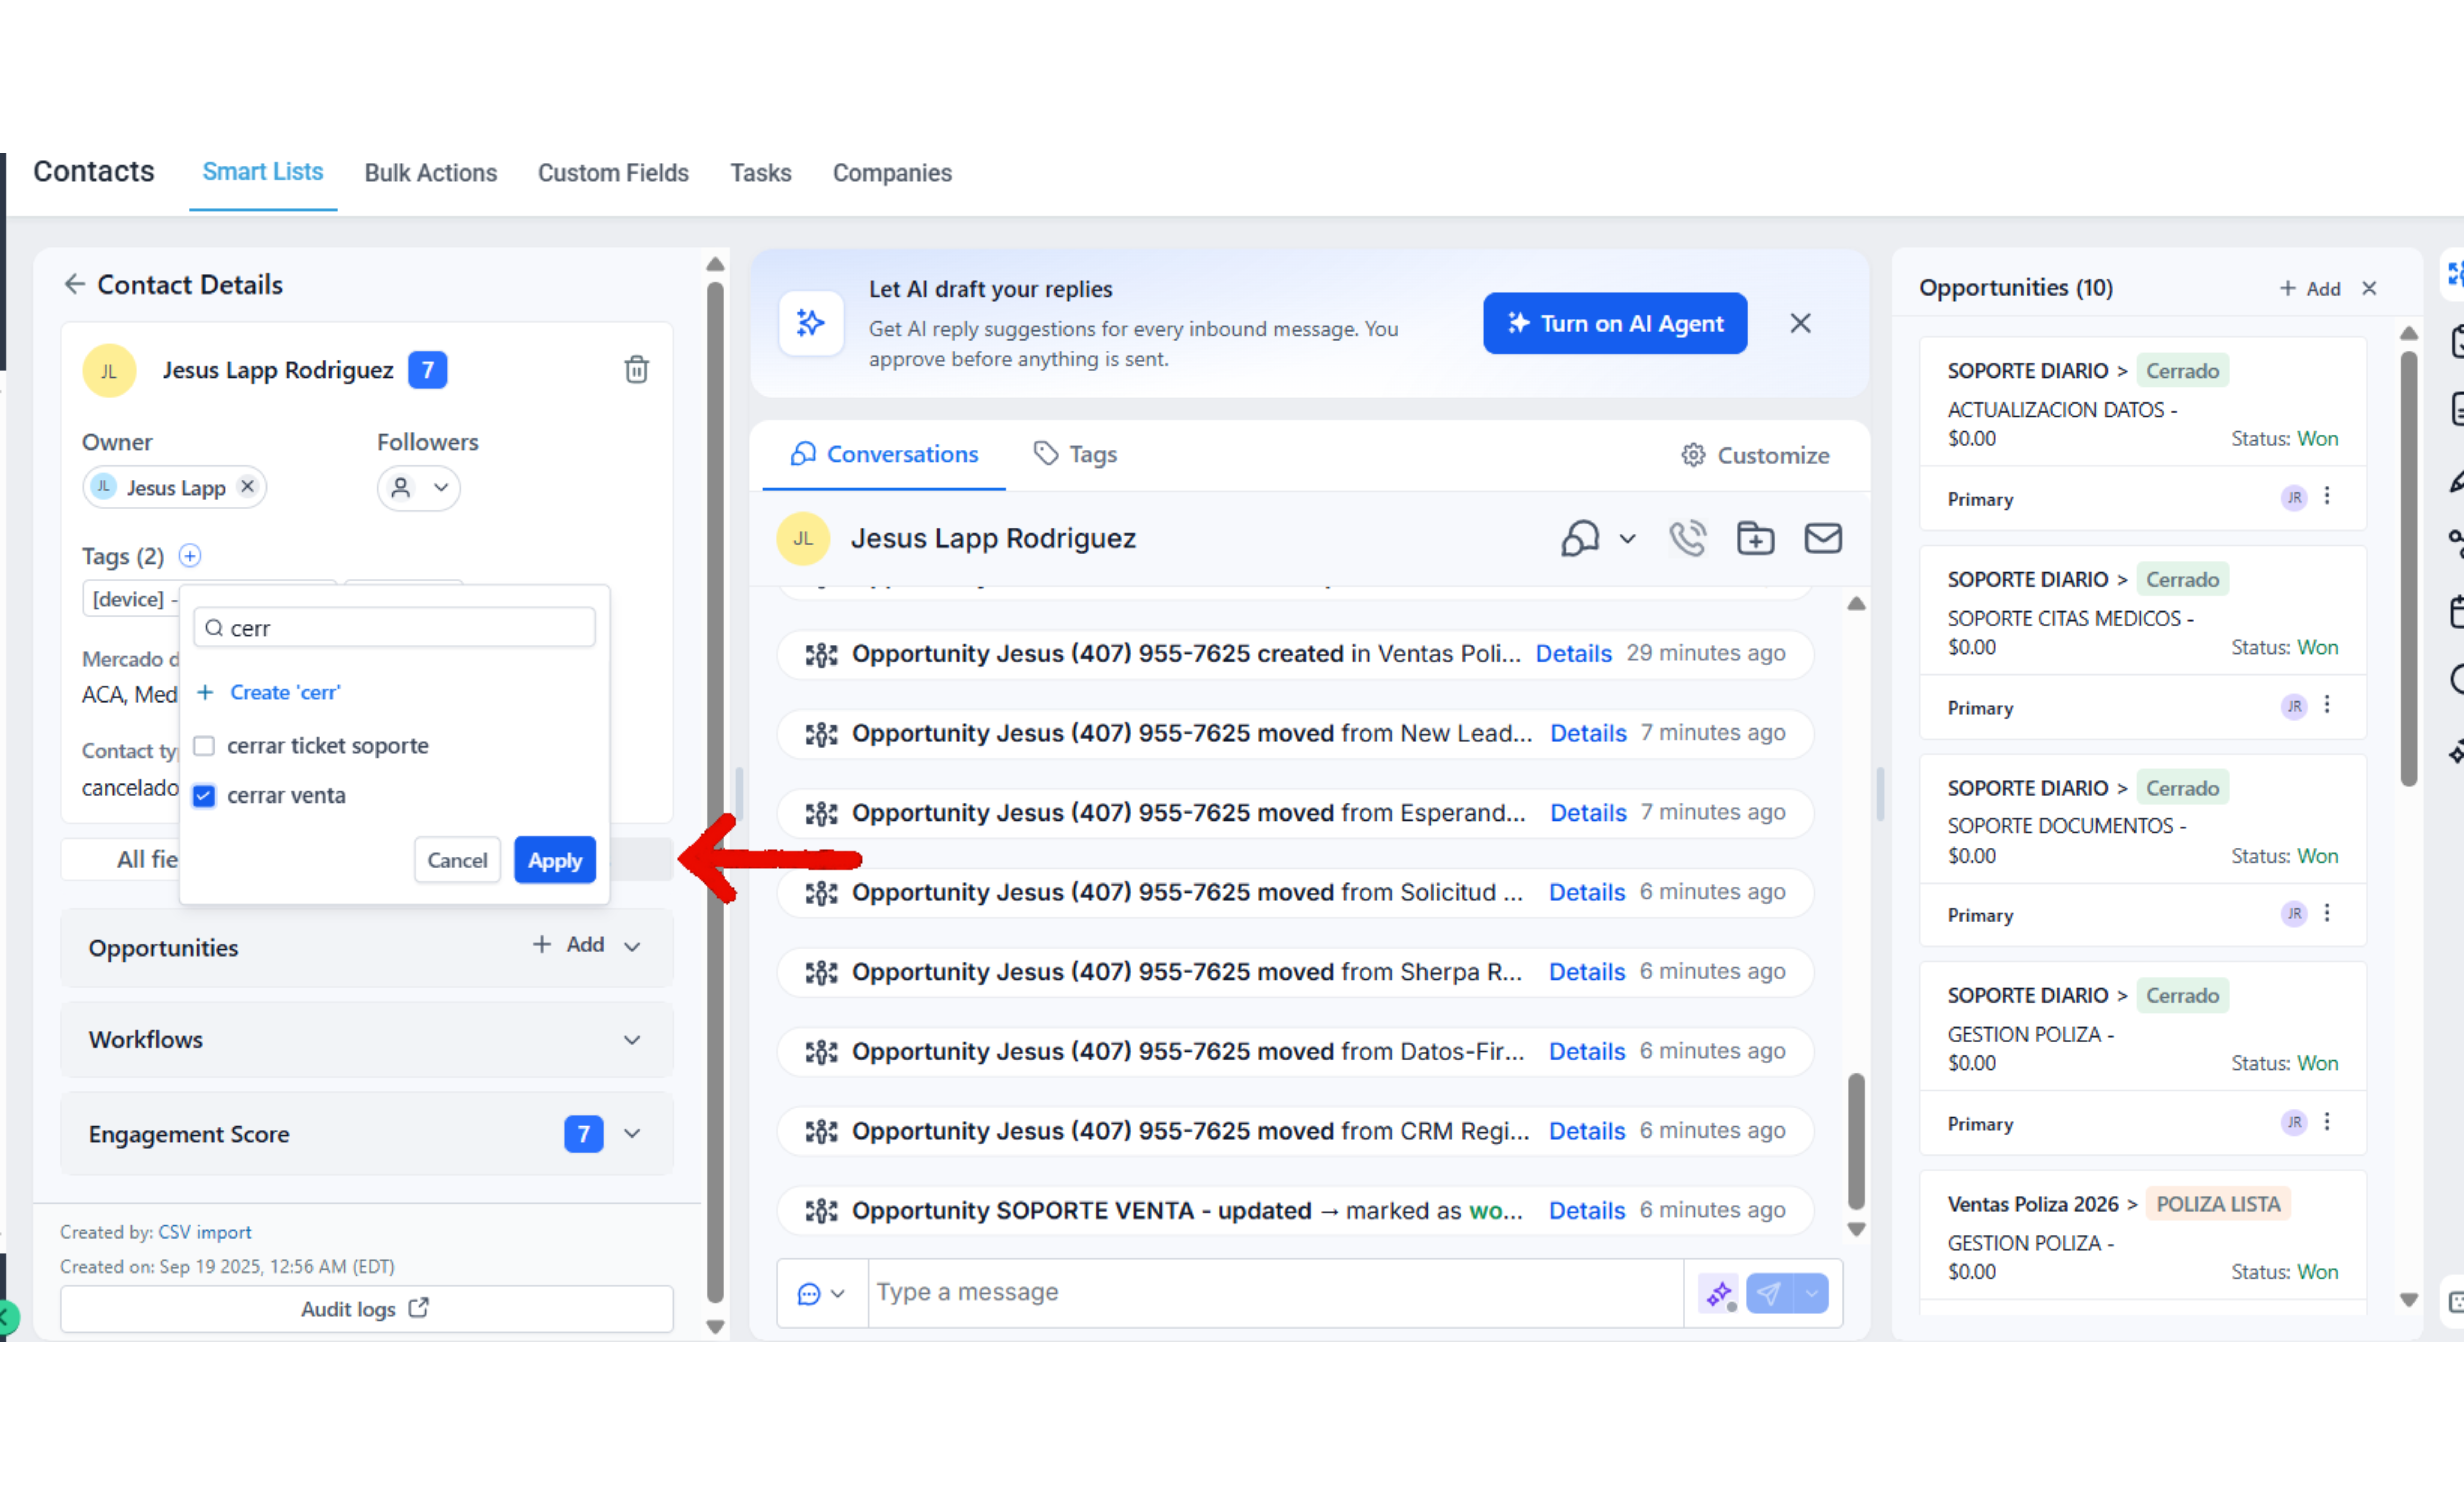Switch to the Smart Lists tab
The width and height of the screenshot is (2464, 1495).
263,172
